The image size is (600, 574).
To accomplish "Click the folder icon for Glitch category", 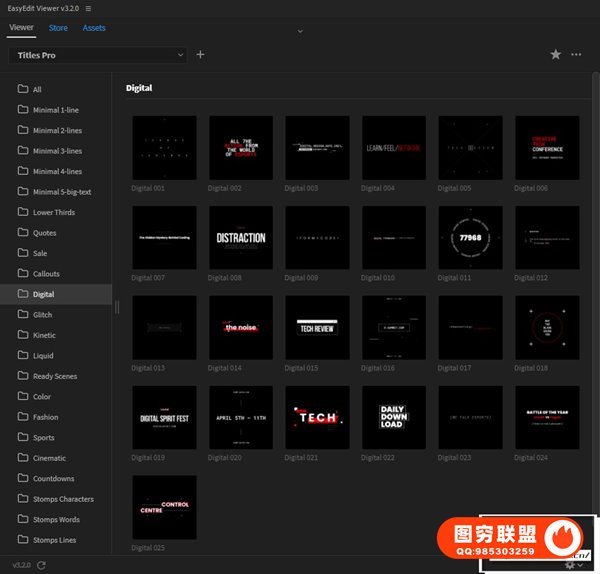I will pyautogui.click(x=23, y=315).
